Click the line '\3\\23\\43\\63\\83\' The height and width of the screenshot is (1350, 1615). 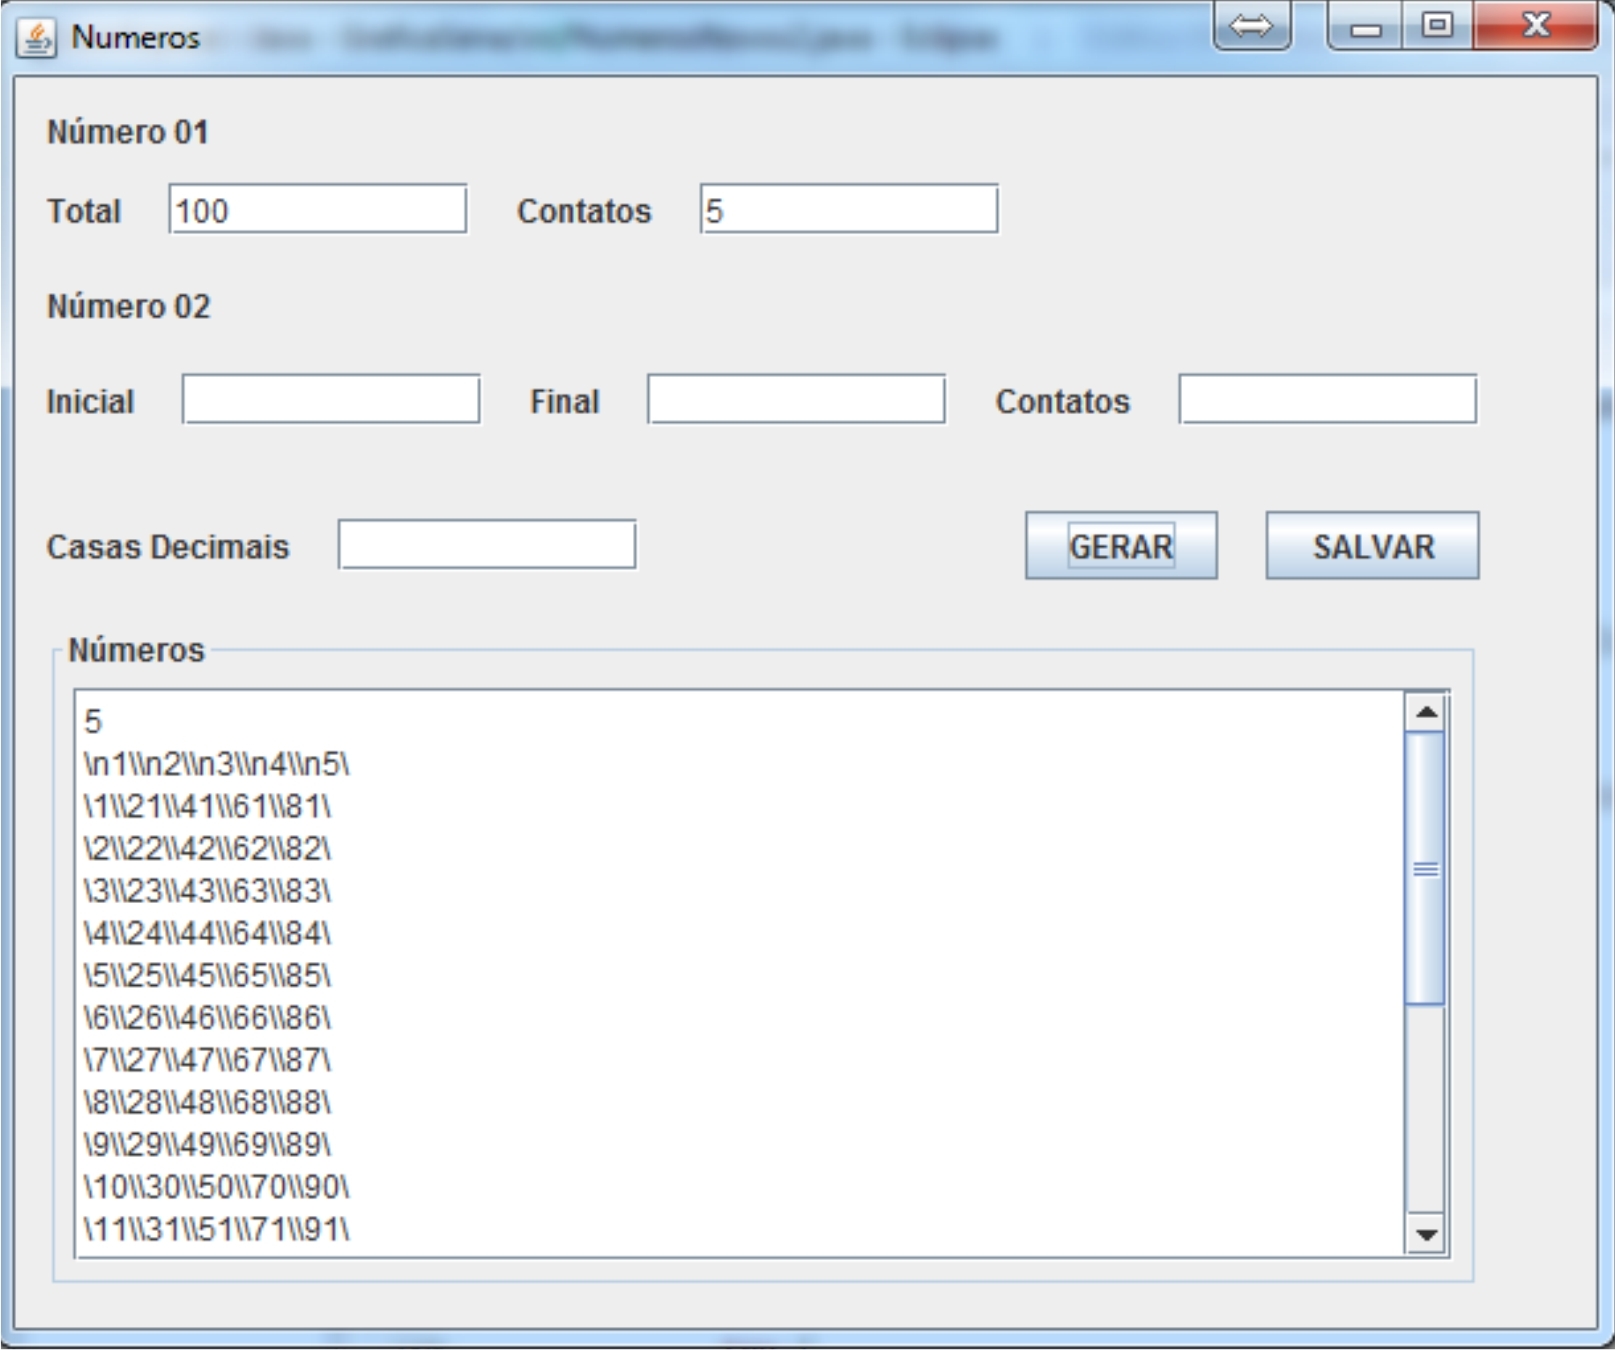[x=207, y=890]
